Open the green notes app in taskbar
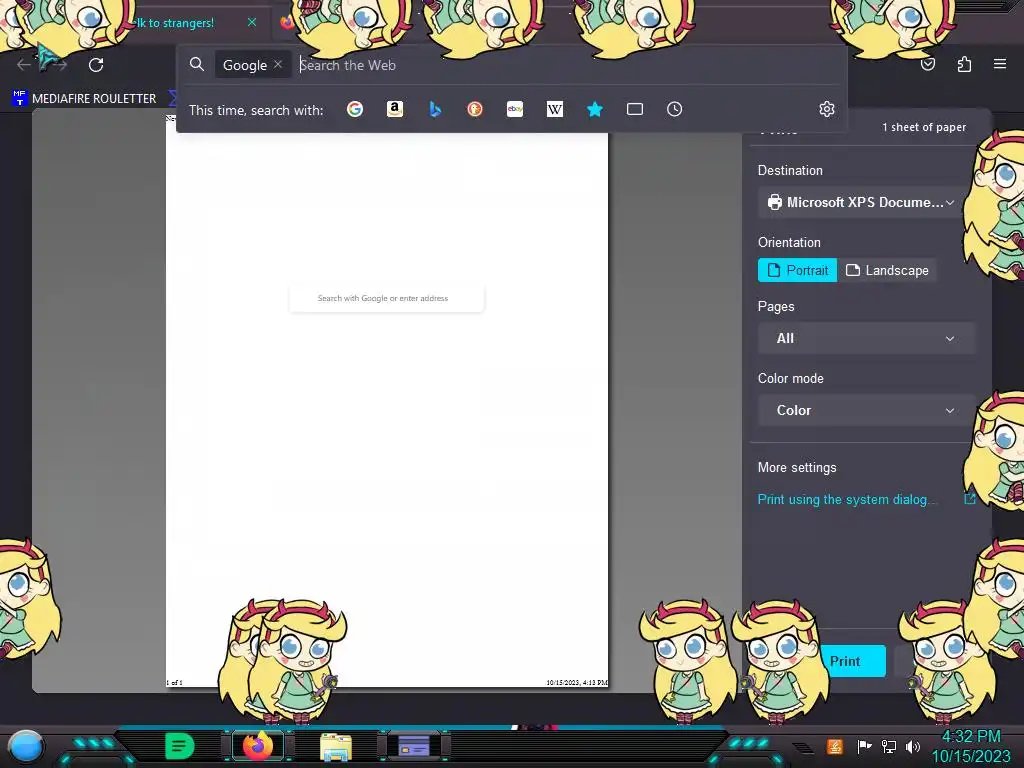The image size is (1024, 768). coord(180,746)
